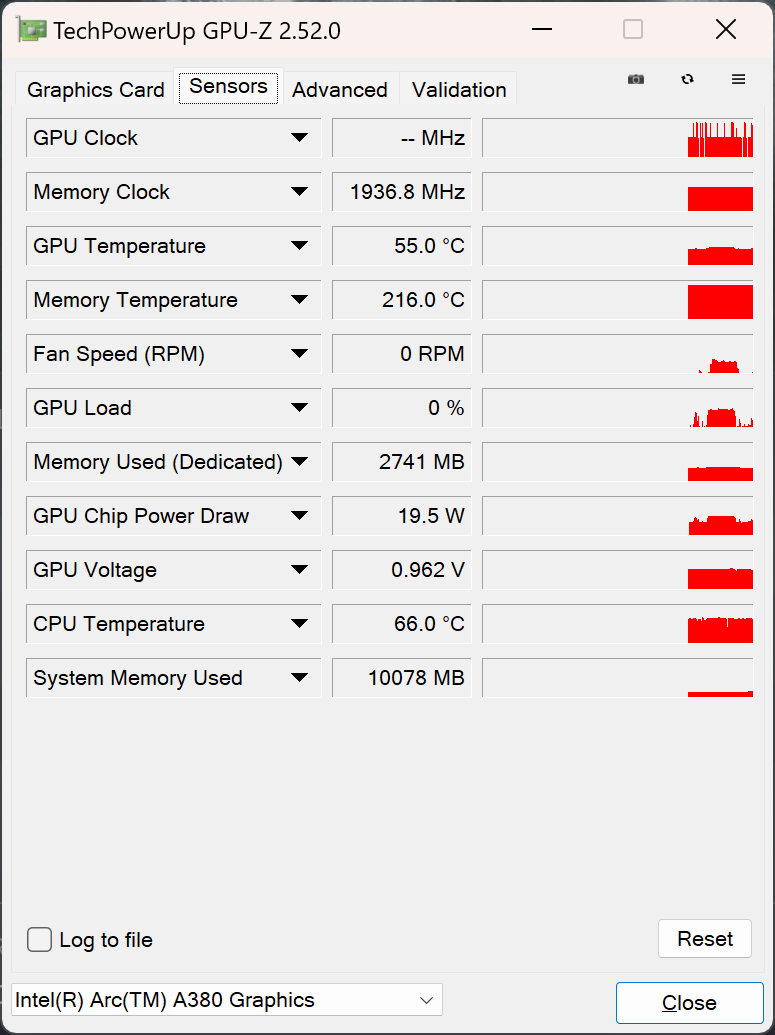Expand the GPU Clock sensor dropdown
The width and height of the screenshot is (775, 1035).
(x=299, y=138)
